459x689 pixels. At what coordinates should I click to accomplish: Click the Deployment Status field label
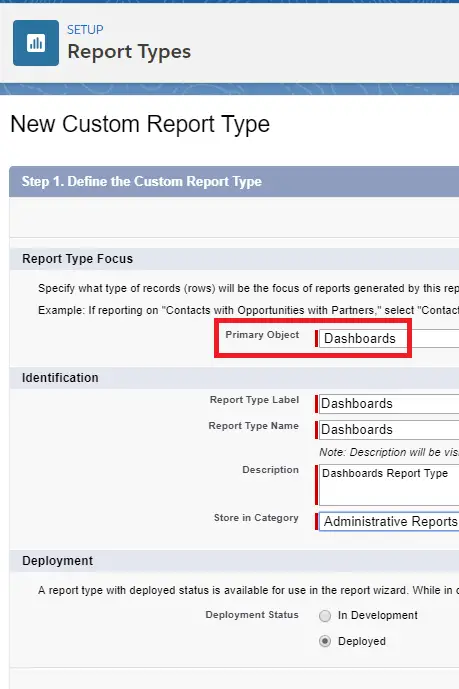(x=252, y=615)
